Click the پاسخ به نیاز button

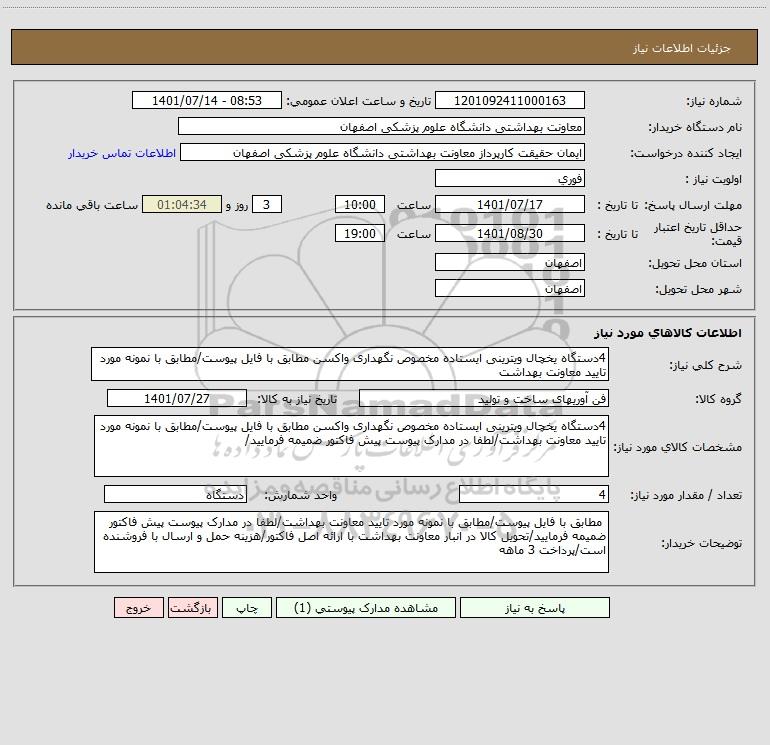535,607
